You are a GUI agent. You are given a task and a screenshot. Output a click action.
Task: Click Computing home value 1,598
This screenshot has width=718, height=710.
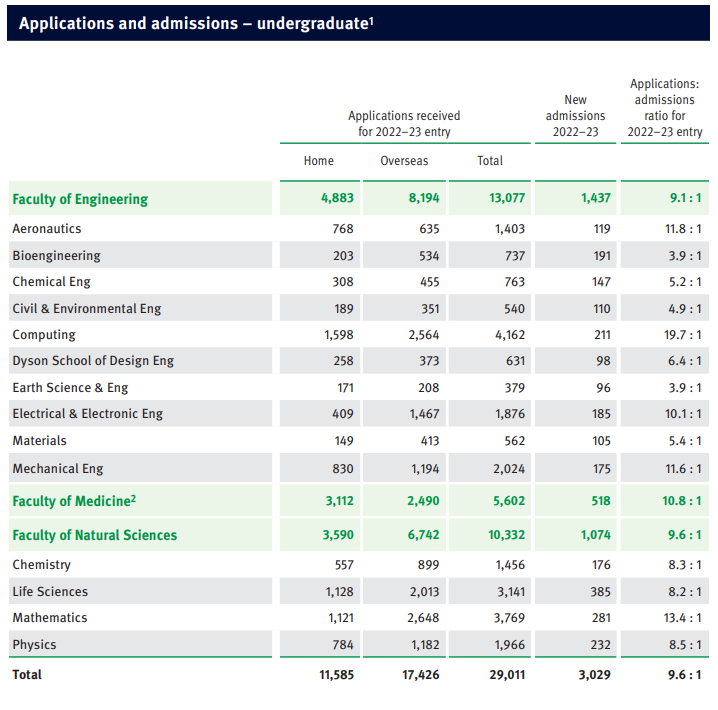tap(339, 335)
